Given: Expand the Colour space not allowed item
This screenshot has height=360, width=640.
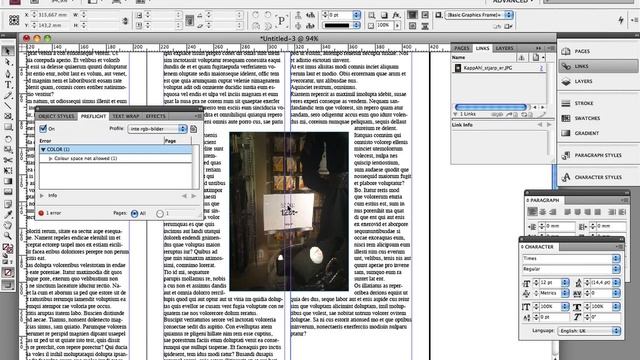Looking at the screenshot, I should click(51, 158).
